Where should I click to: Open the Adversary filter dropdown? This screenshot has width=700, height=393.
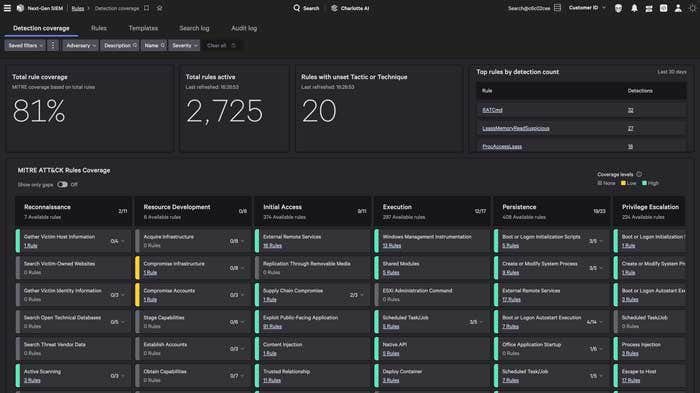point(80,45)
